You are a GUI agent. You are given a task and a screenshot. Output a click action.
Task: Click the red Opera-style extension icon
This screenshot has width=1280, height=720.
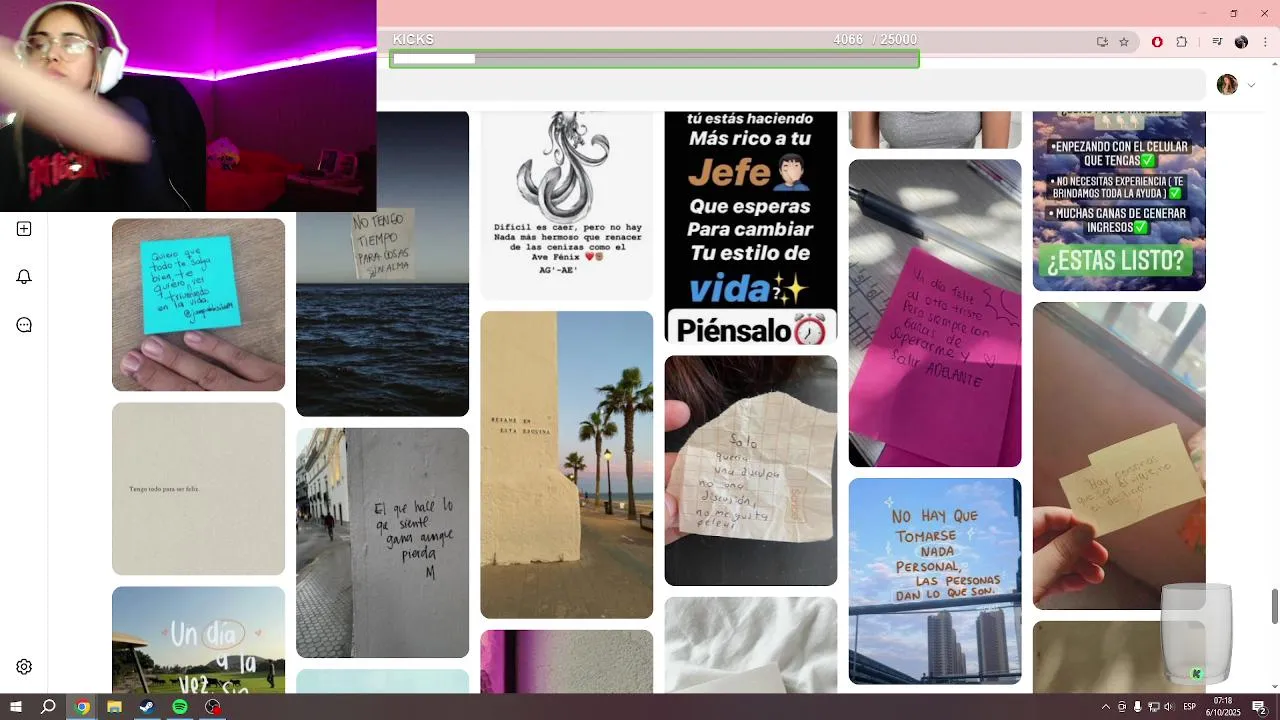[1157, 42]
